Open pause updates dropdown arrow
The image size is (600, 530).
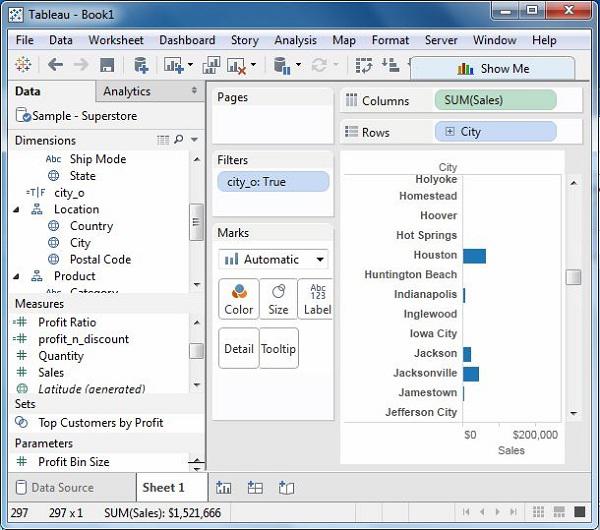(x=298, y=65)
